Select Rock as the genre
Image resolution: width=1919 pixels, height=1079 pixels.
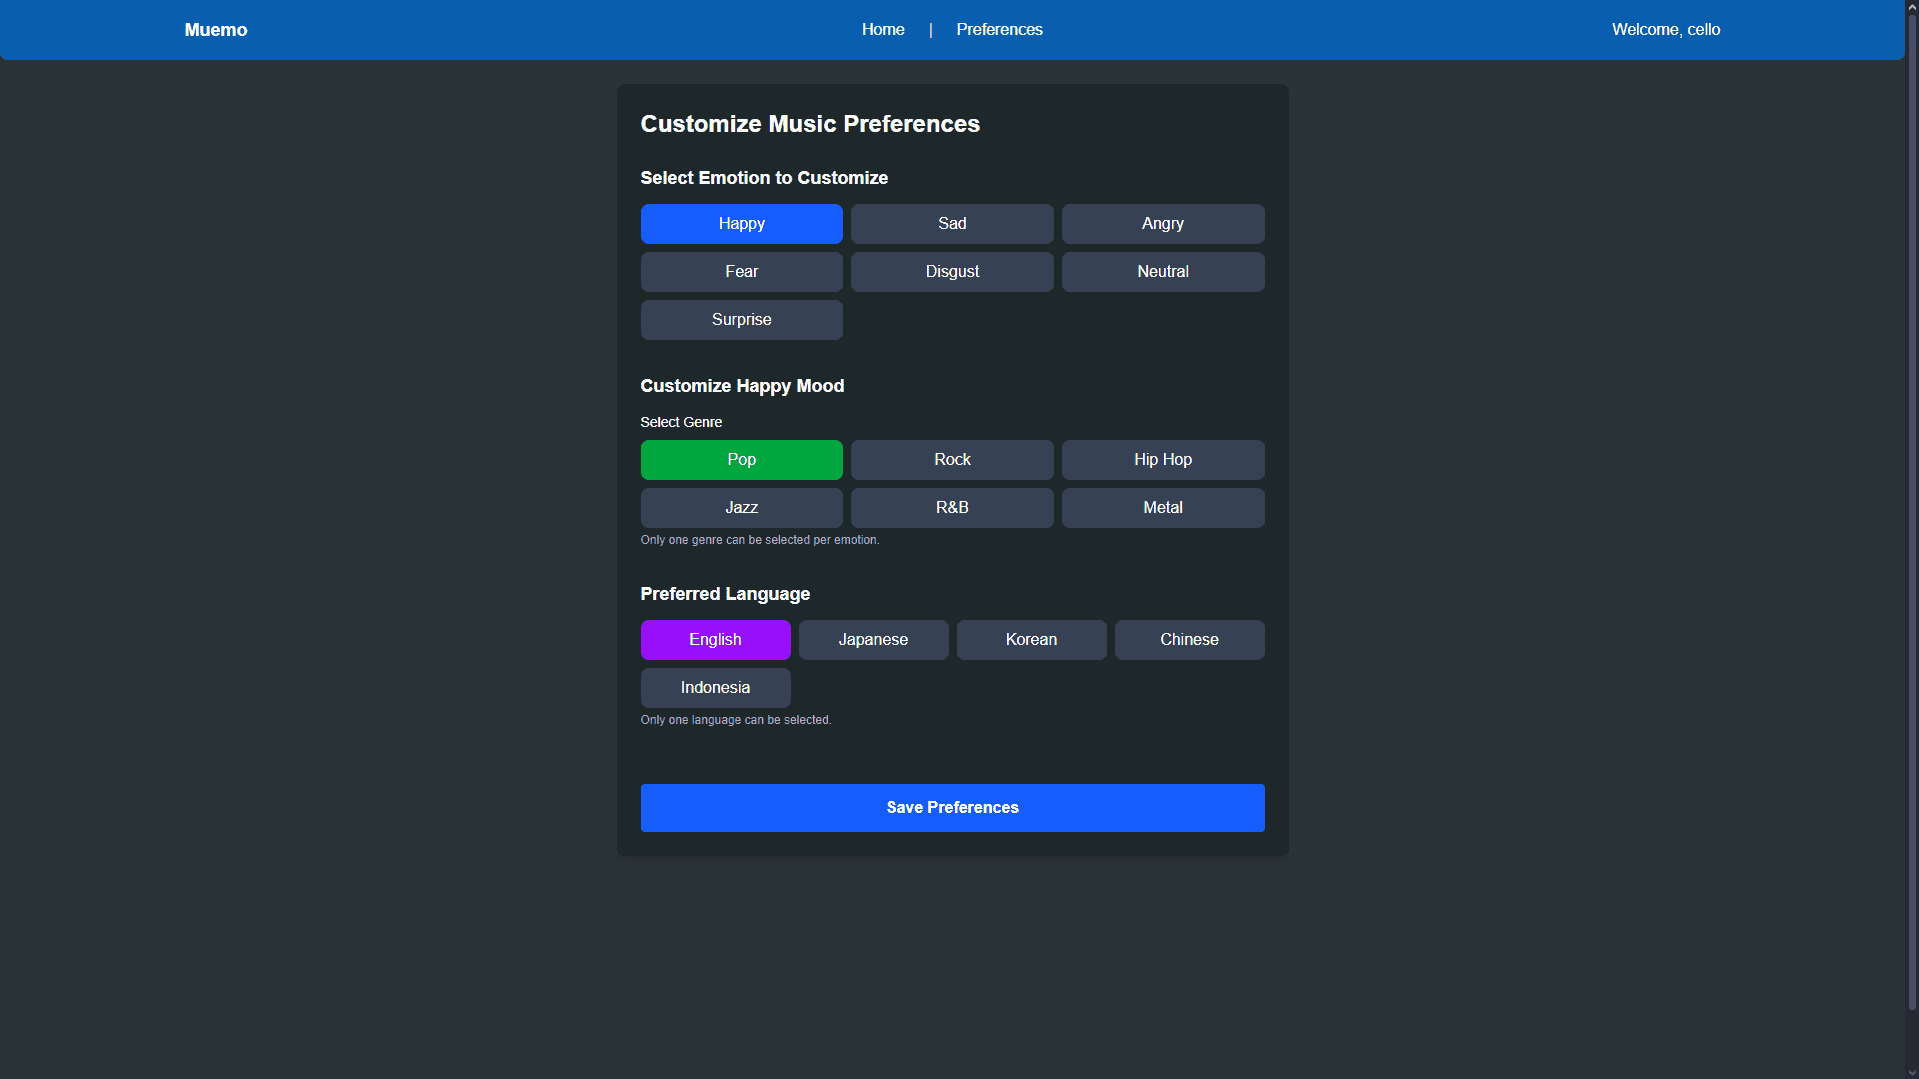(951, 460)
